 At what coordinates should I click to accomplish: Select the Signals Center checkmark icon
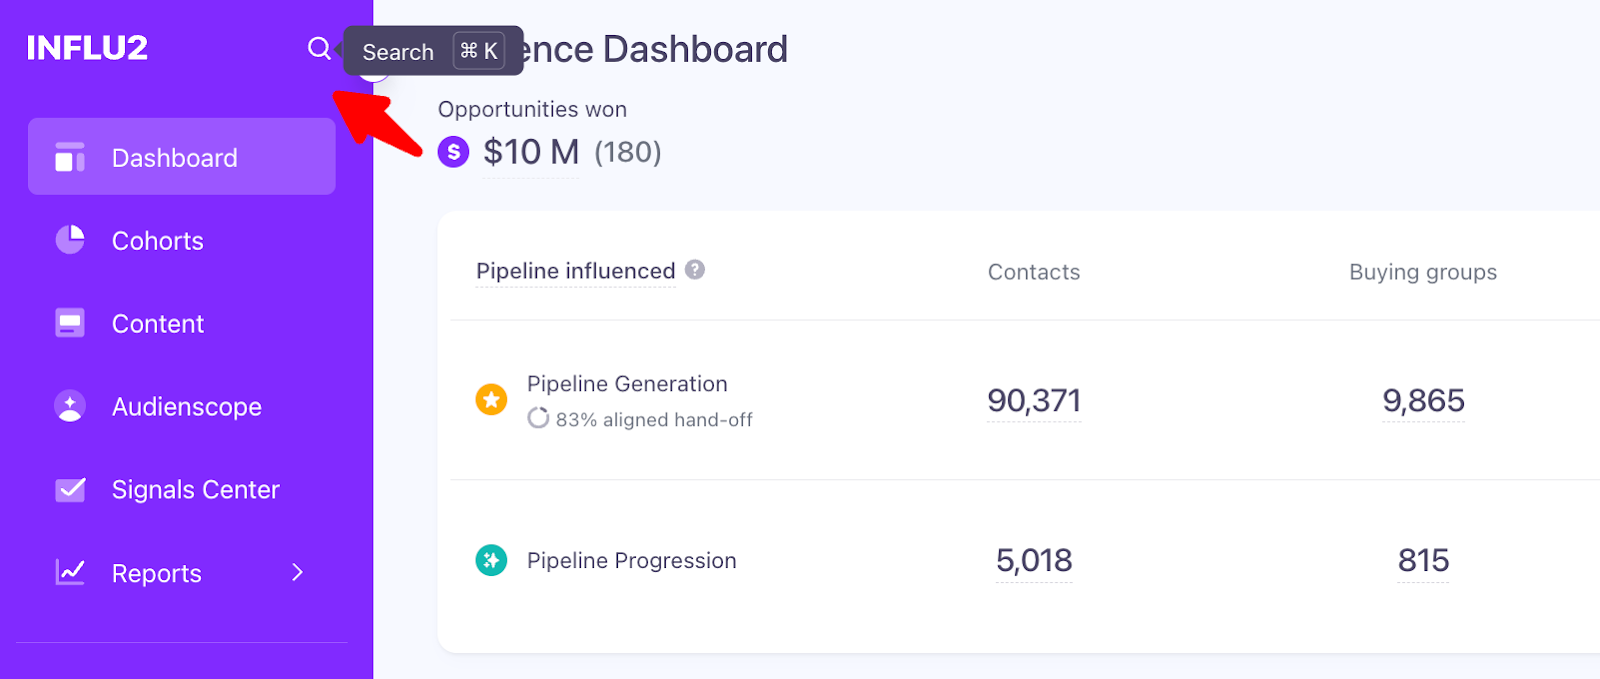[69, 489]
